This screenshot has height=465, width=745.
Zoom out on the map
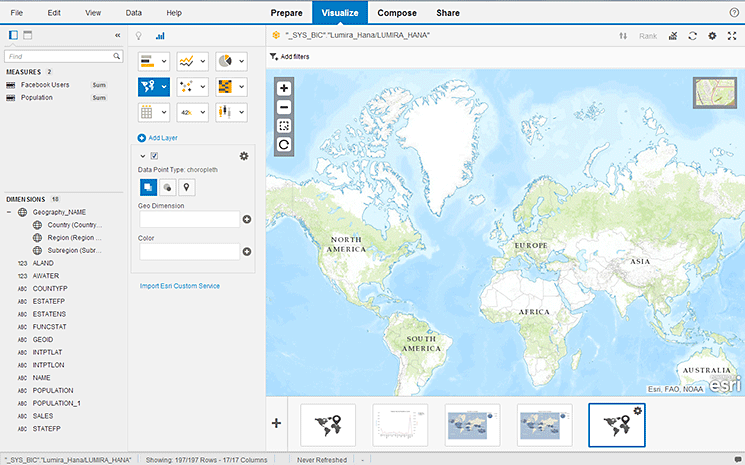click(284, 107)
